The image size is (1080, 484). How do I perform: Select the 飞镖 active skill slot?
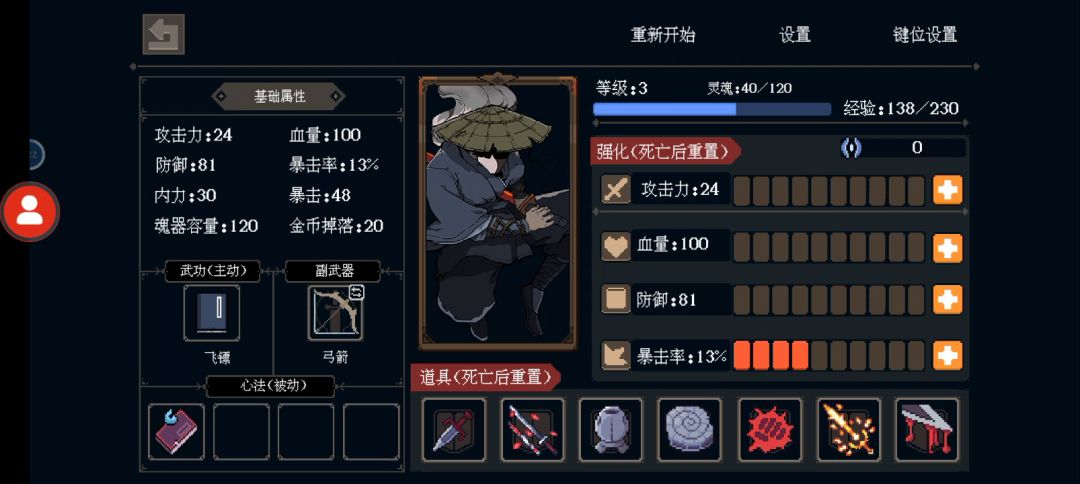point(212,313)
